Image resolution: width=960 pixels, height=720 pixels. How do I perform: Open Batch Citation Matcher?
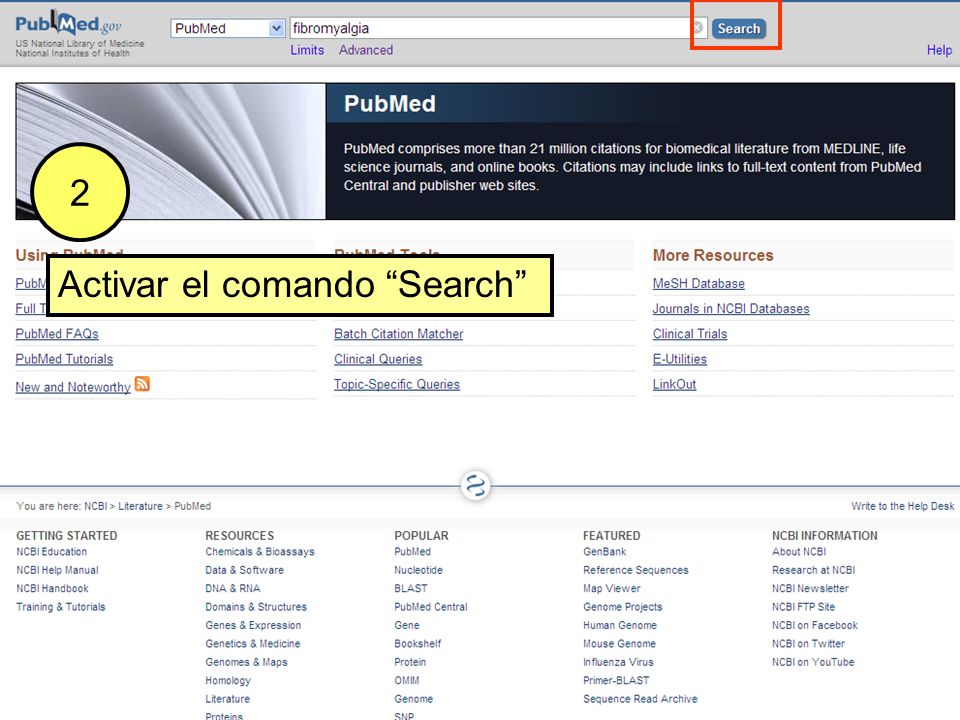399,334
